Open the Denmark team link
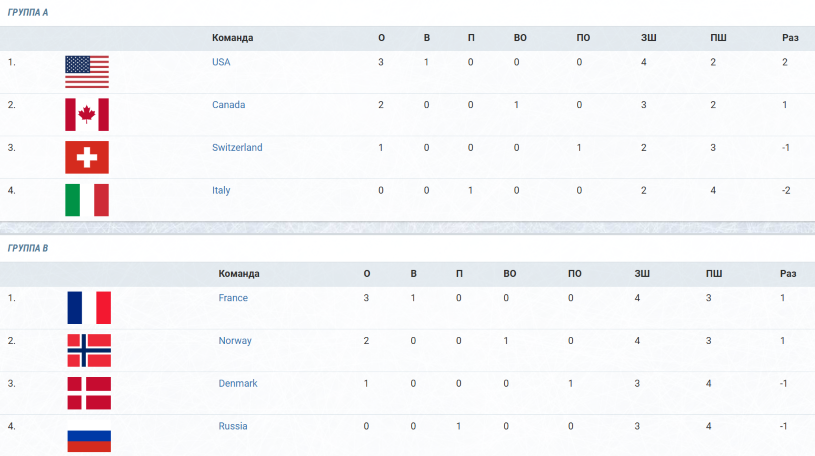Screen dimensions: 815x456 238,383
